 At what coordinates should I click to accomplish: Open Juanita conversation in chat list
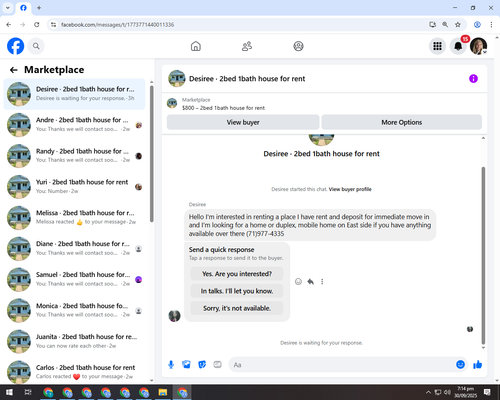(x=74, y=341)
